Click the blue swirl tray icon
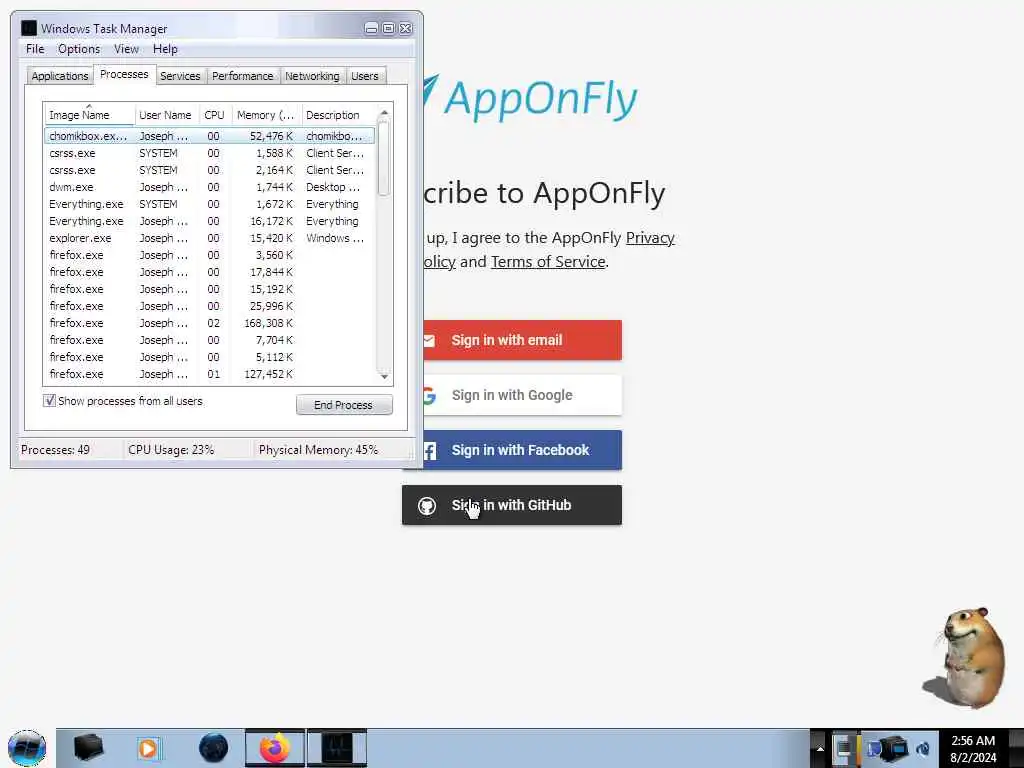Viewport: 1024px width, 768px height. pyautogui.click(x=923, y=748)
